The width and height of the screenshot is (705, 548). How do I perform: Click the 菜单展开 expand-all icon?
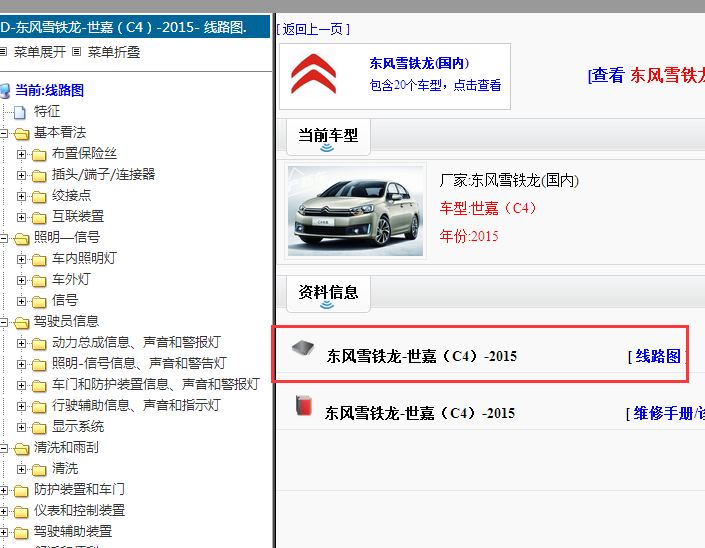pos(3,52)
